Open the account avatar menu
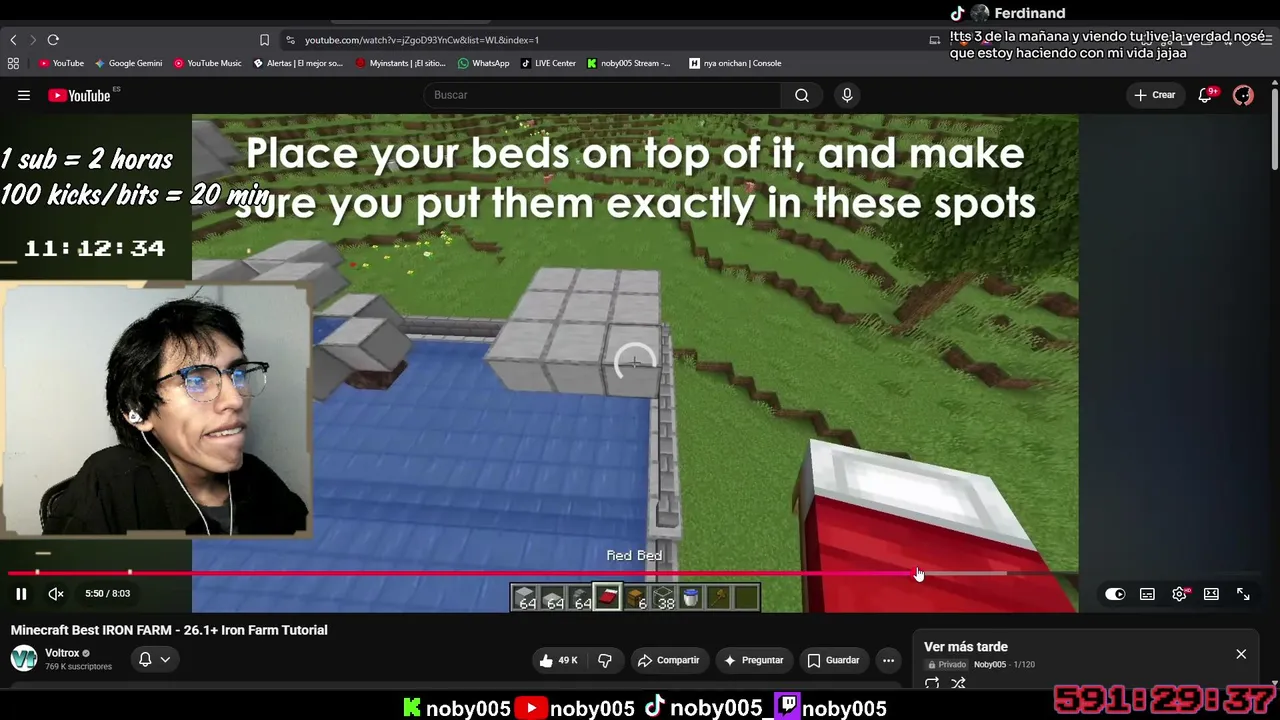The image size is (1280, 720). coord(1243,95)
